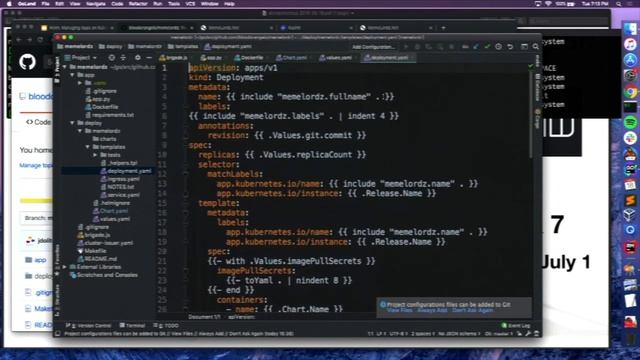Open service.yaml in project tree
Viewport: 640px width, 360px height.
tap(120, 195)
